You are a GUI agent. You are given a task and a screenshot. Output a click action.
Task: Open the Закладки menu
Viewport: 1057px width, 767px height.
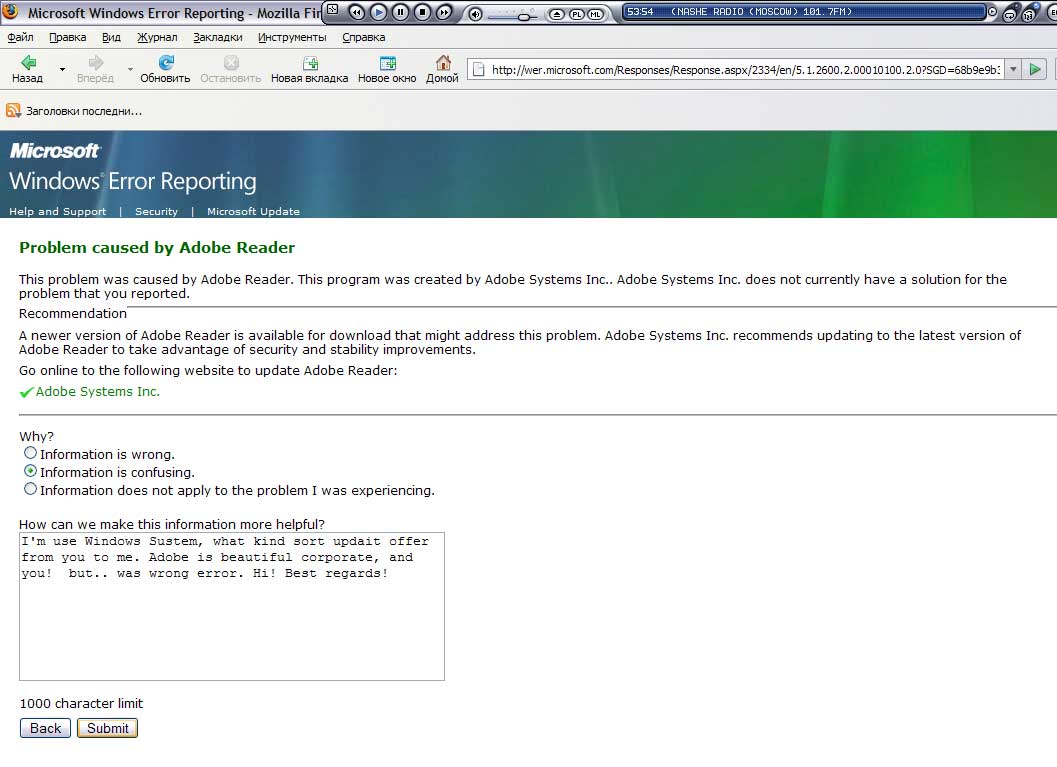click(x=218, y=37)
